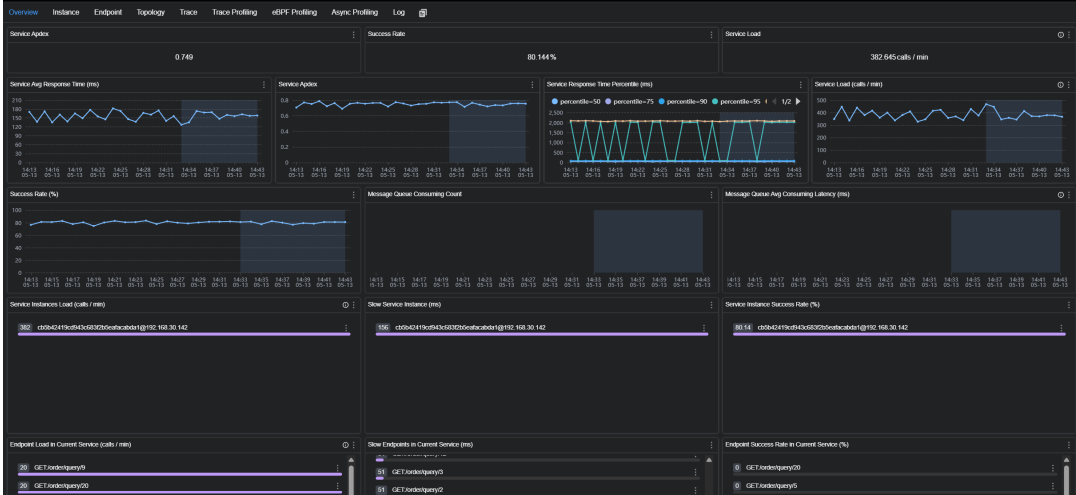Open row menu for GET:/order/query/5 success rate

(1052, 485)
